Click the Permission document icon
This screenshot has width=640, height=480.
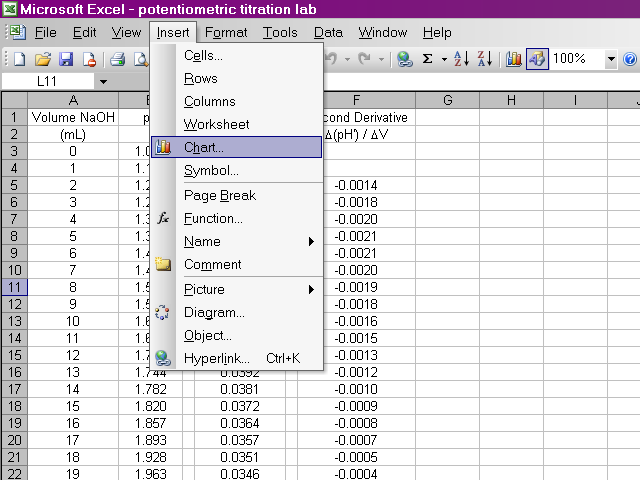[89, 59]
